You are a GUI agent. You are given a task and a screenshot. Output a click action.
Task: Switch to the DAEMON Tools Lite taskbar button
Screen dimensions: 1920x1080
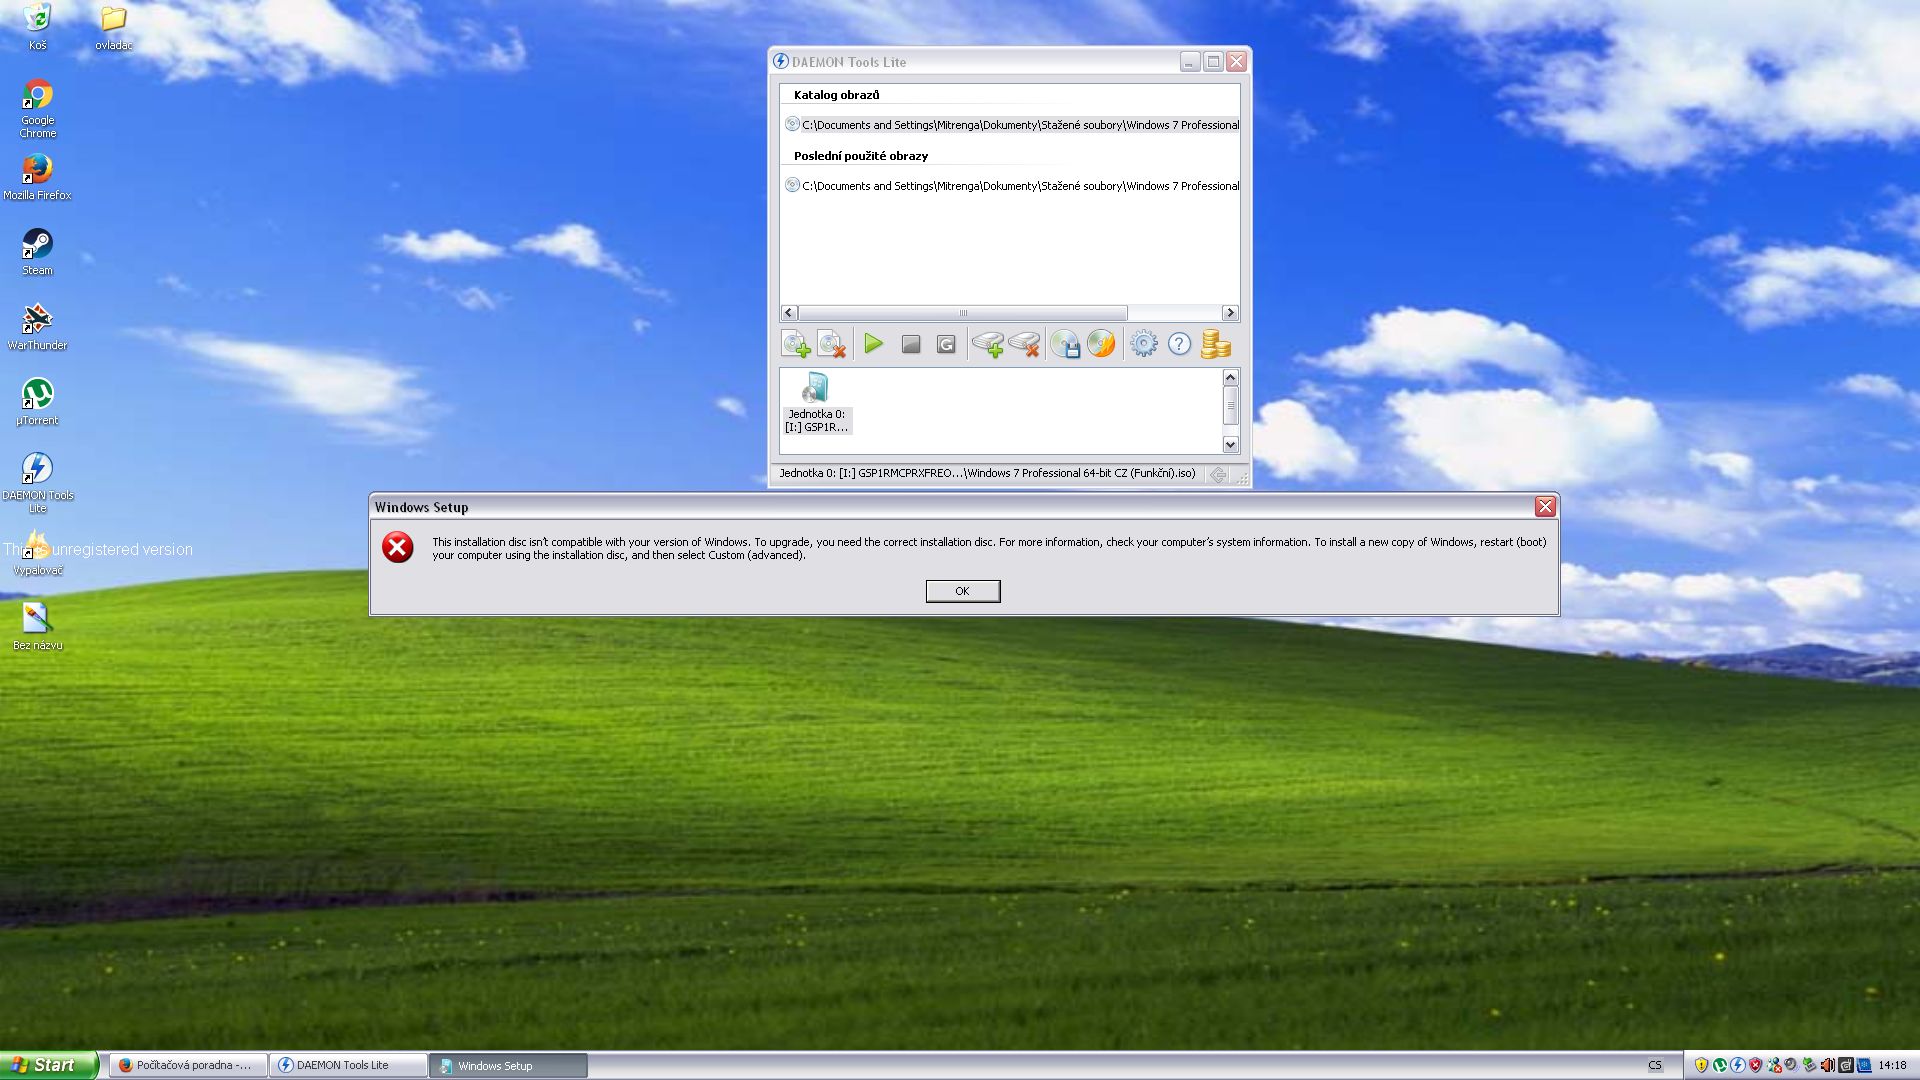click(x=347, y=1066)
